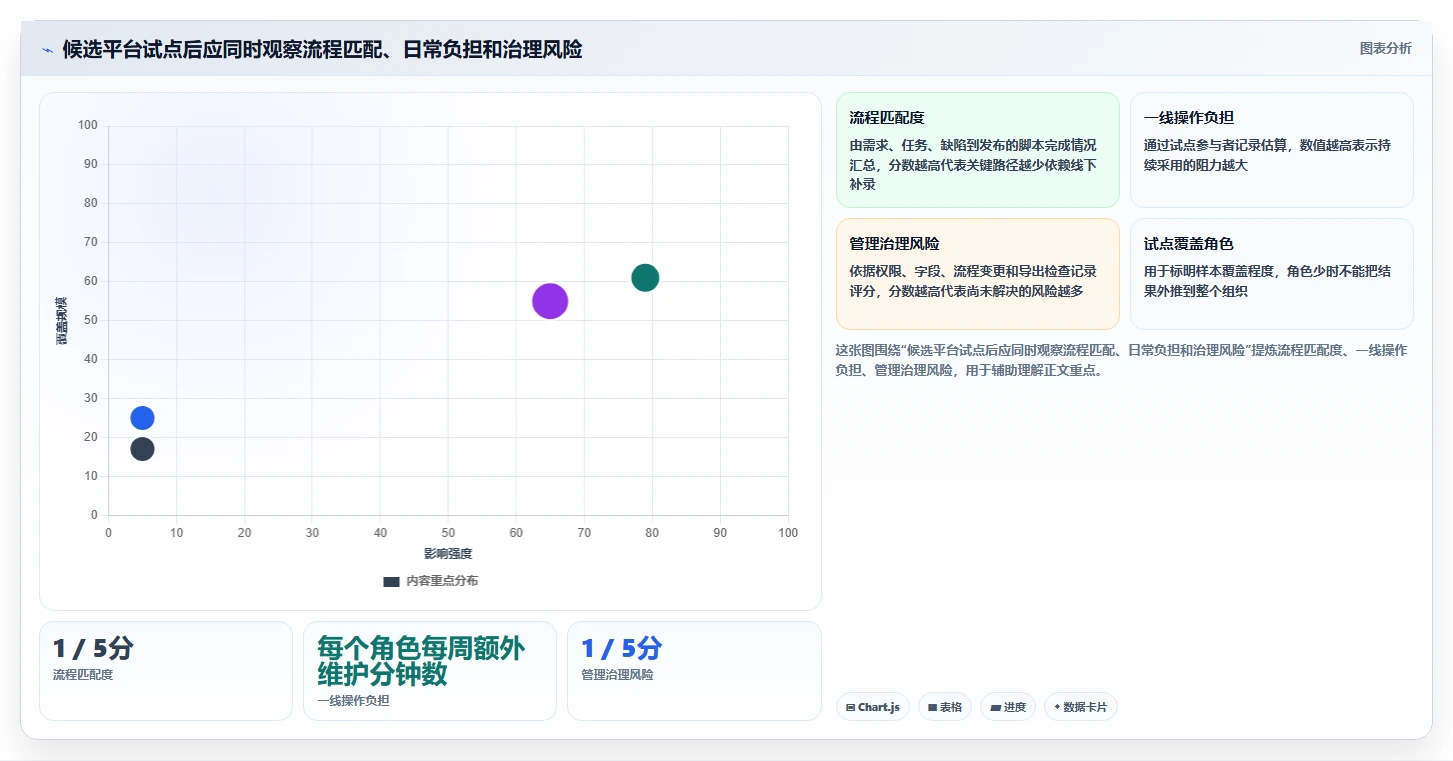Screen dimensions: 1453x761
Task: Click the 覆盖规模 vertical y-axis title
Action: 61,321
